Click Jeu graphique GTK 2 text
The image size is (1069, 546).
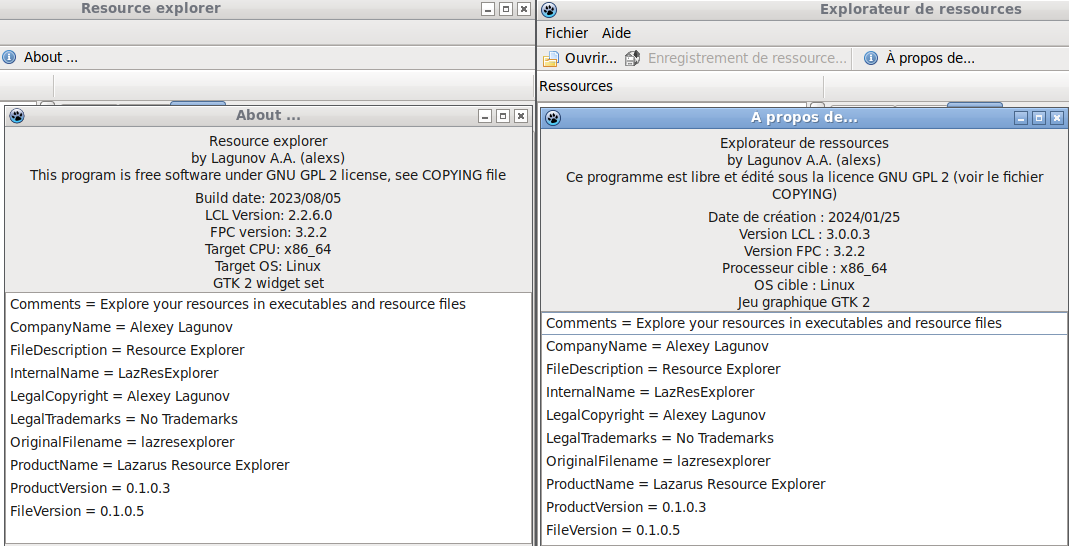pyautogui.click(x=804, y=302)
